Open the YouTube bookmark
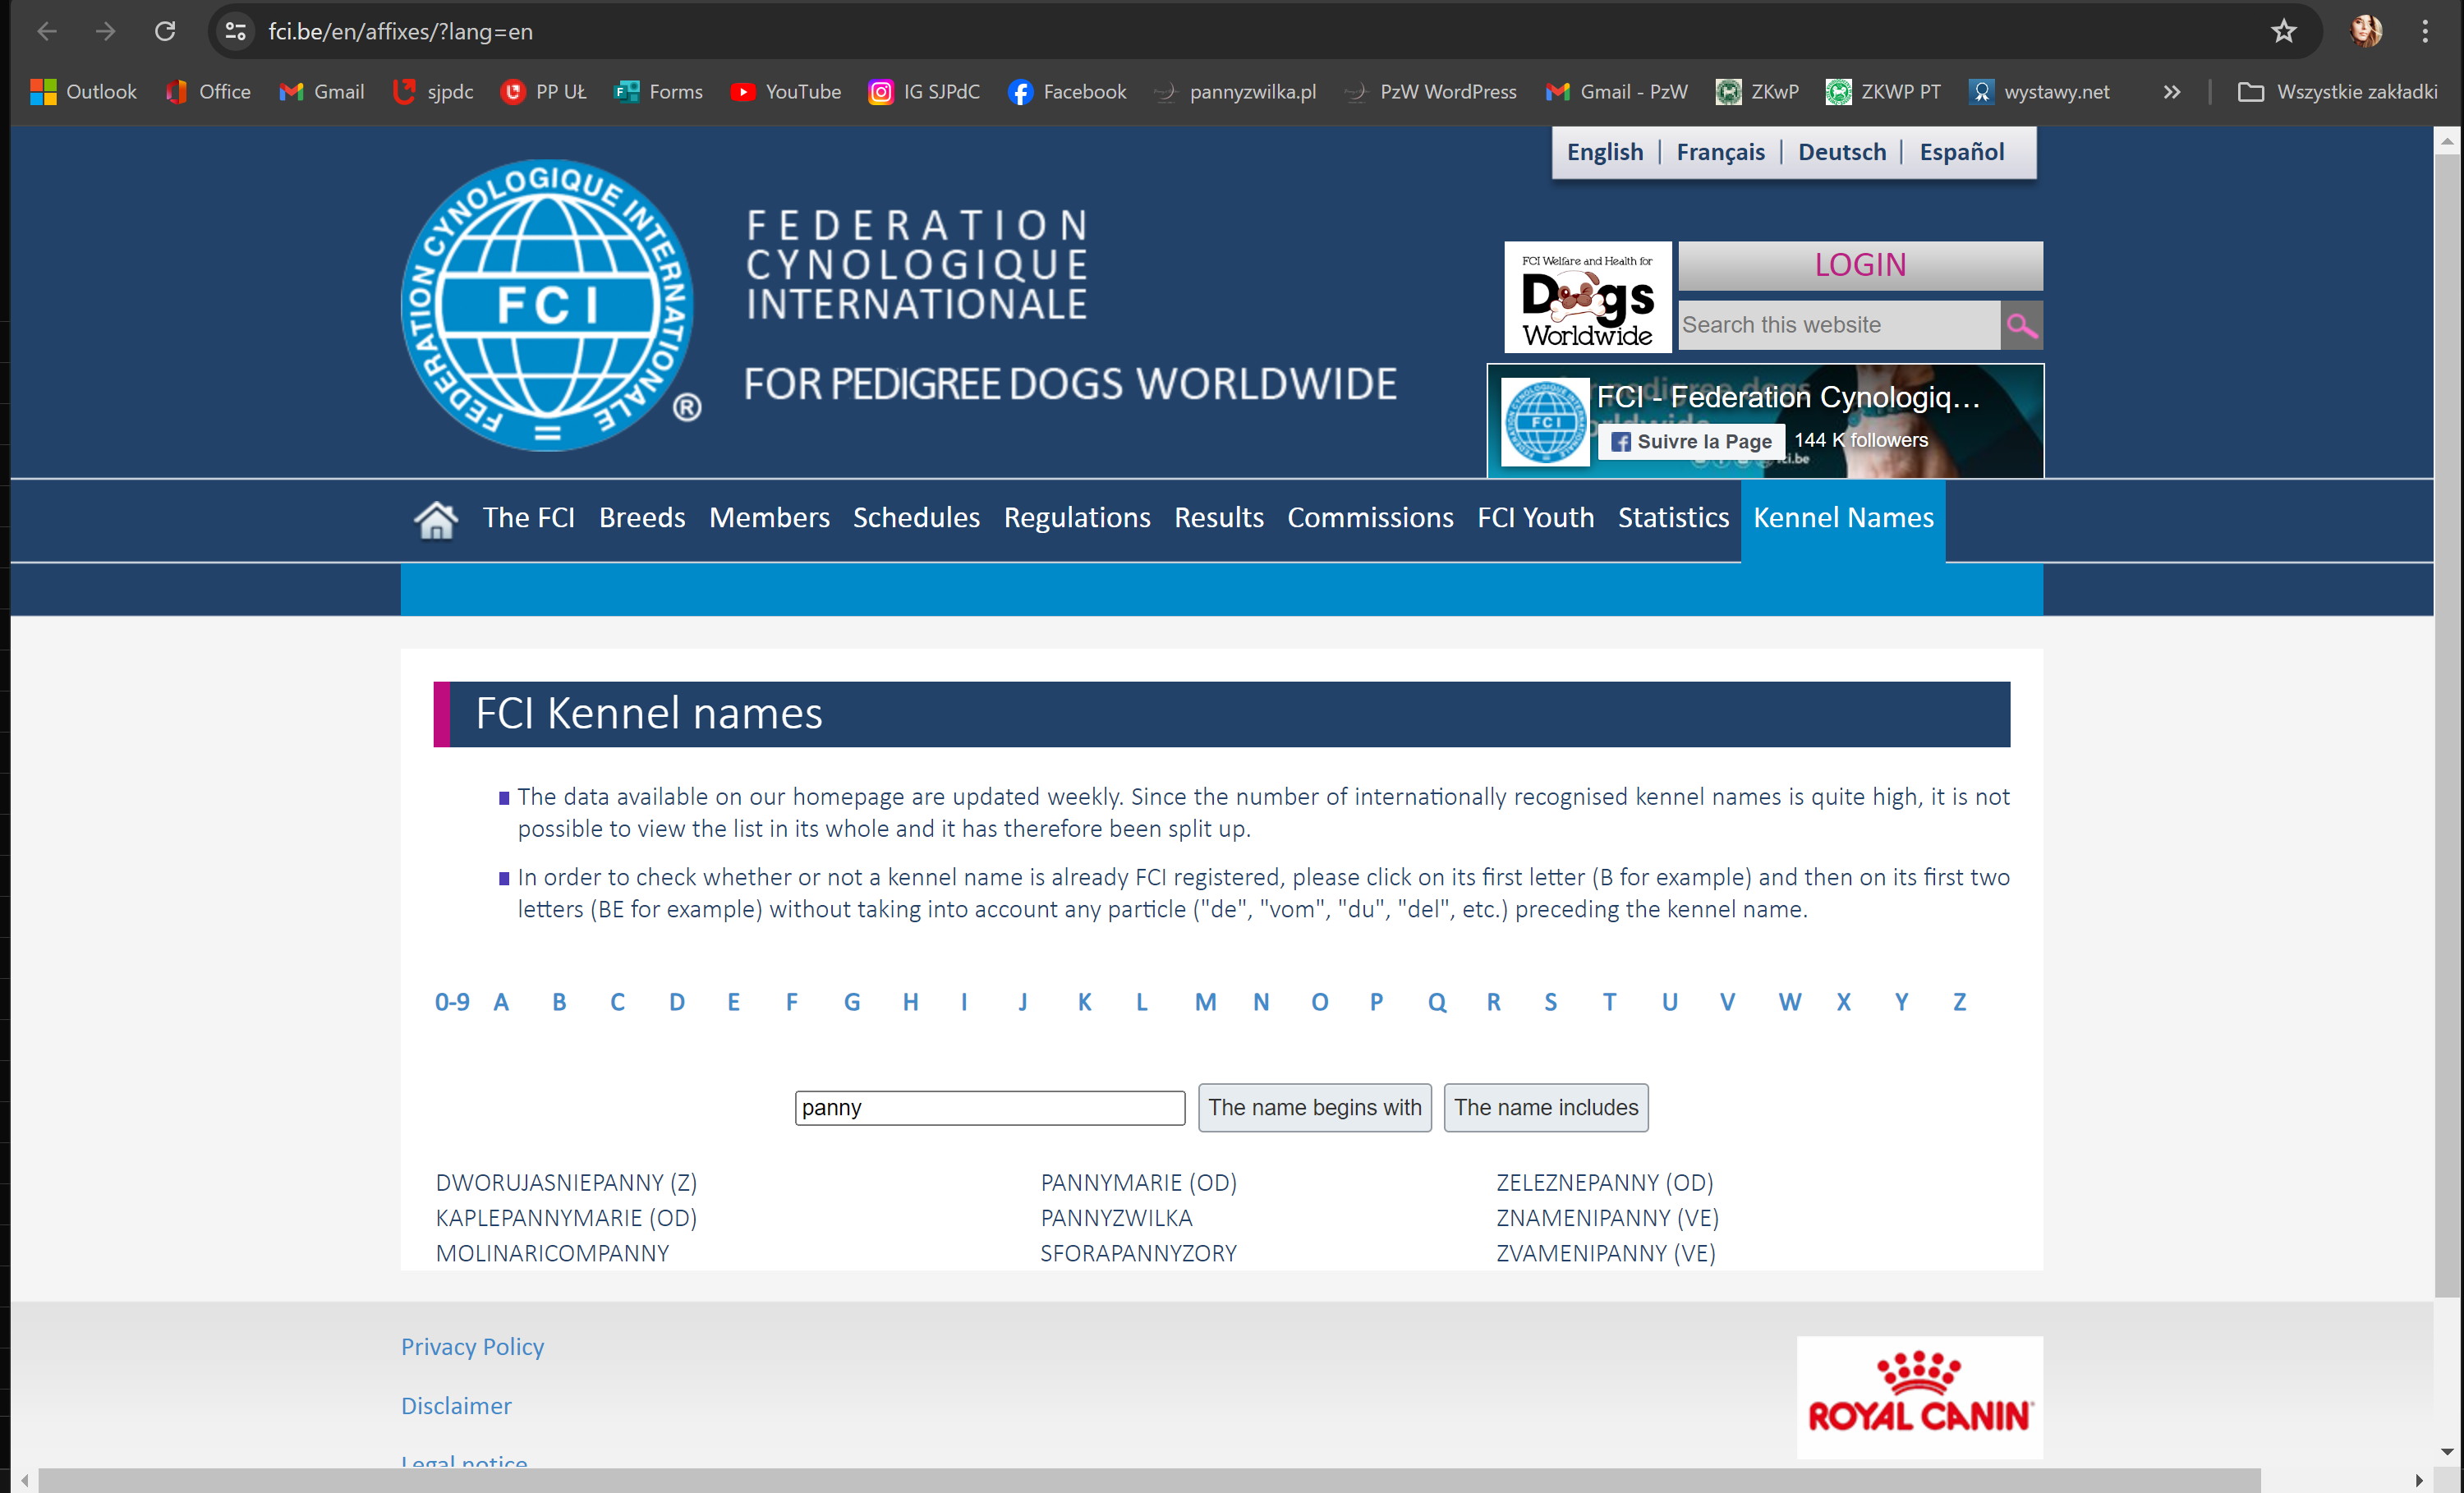Image resolution: width=2464 pixels, height=1493 pixels. pos(785,92)
